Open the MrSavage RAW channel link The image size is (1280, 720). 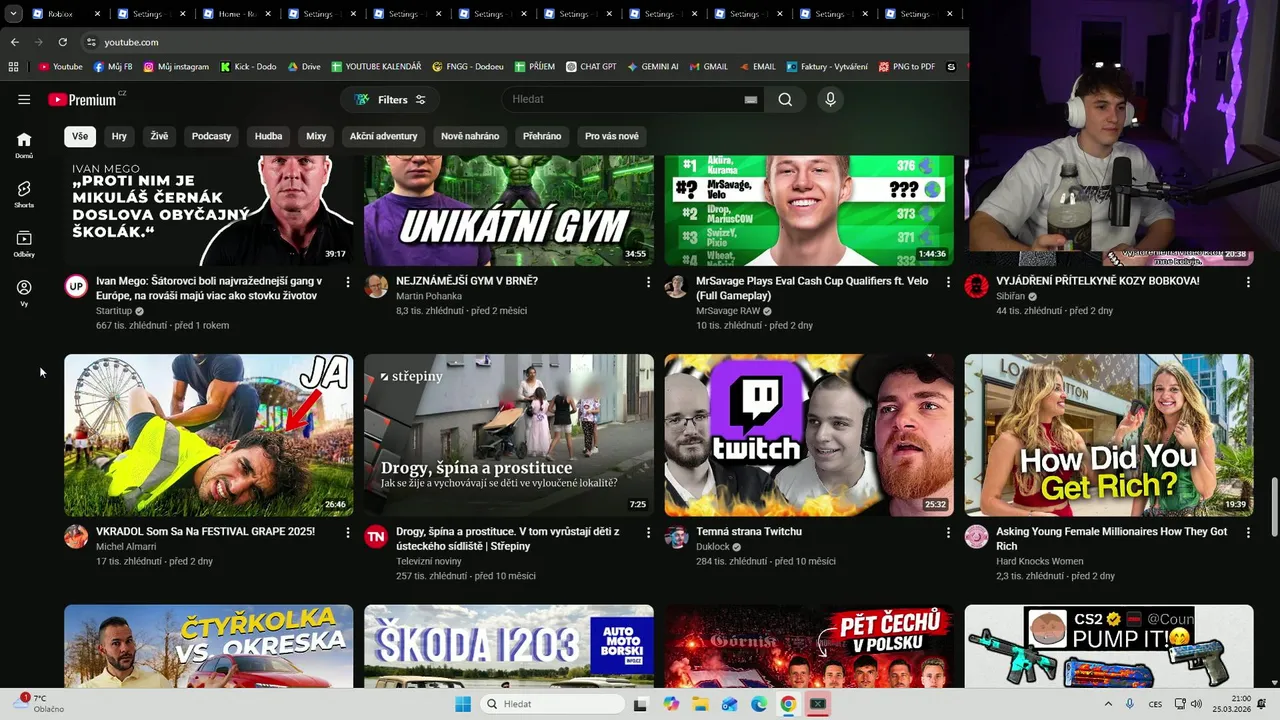728,311
